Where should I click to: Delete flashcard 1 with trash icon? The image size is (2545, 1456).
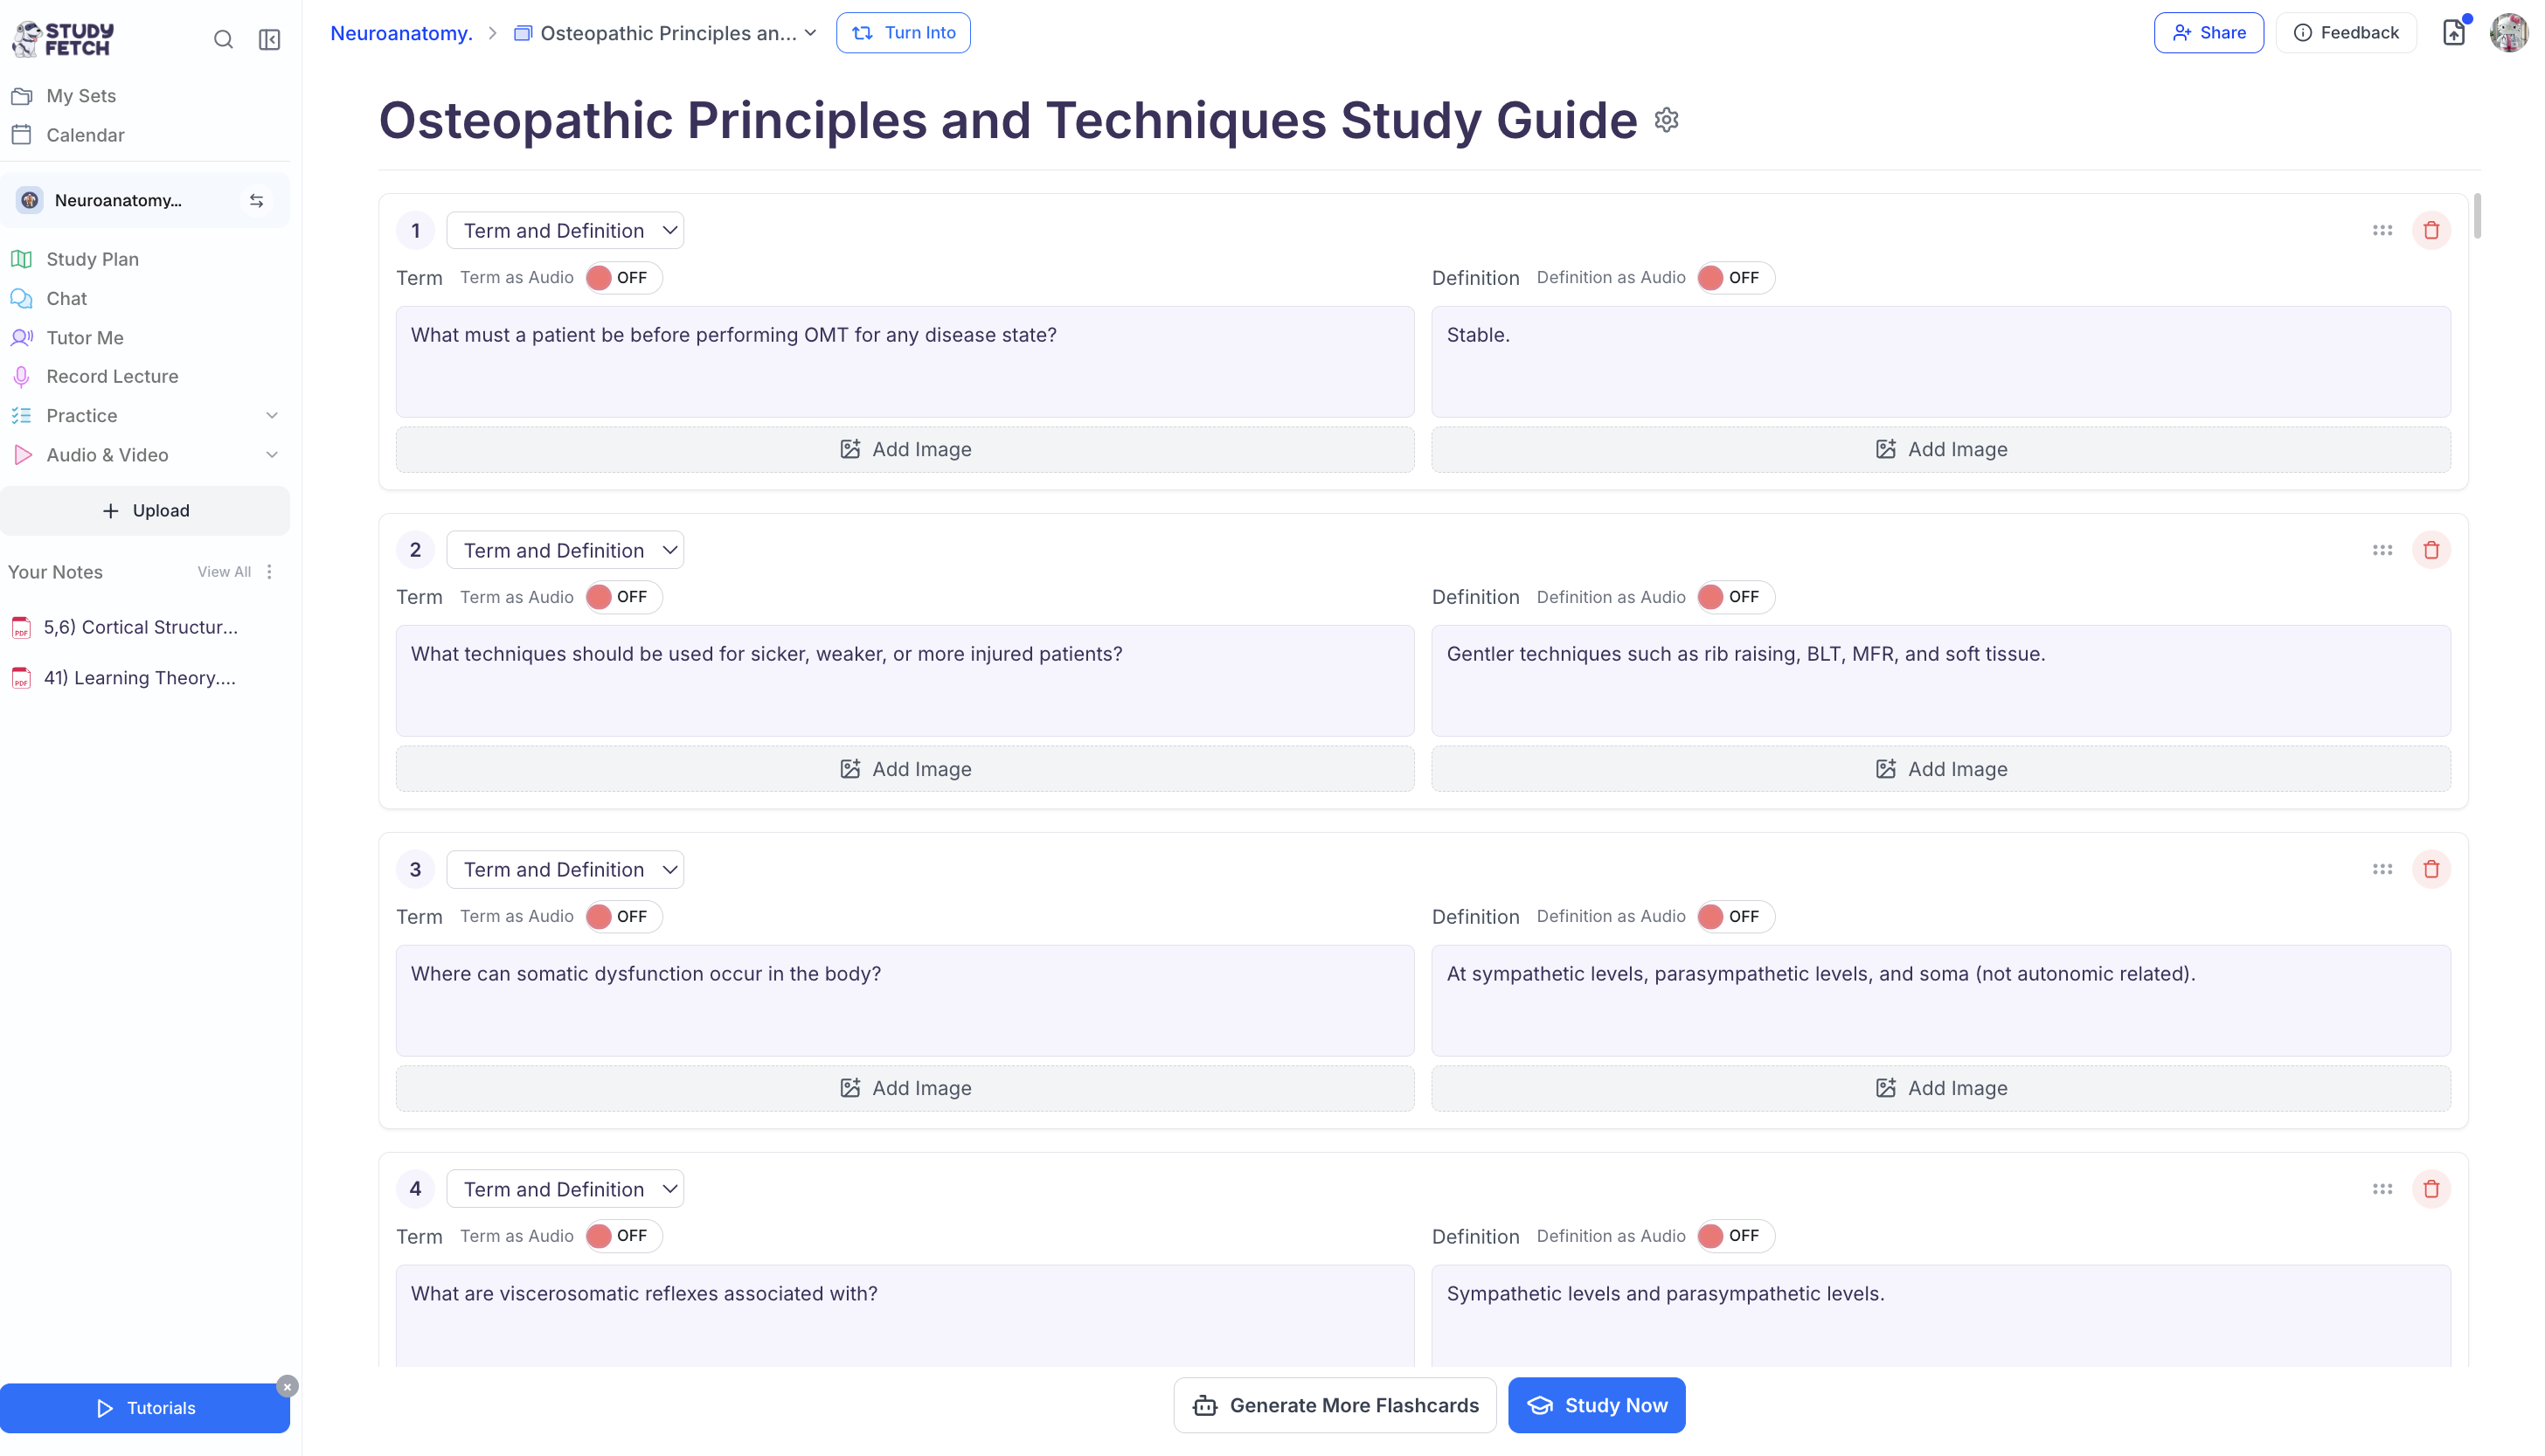pyautogui.click(x=2431, y=230)
